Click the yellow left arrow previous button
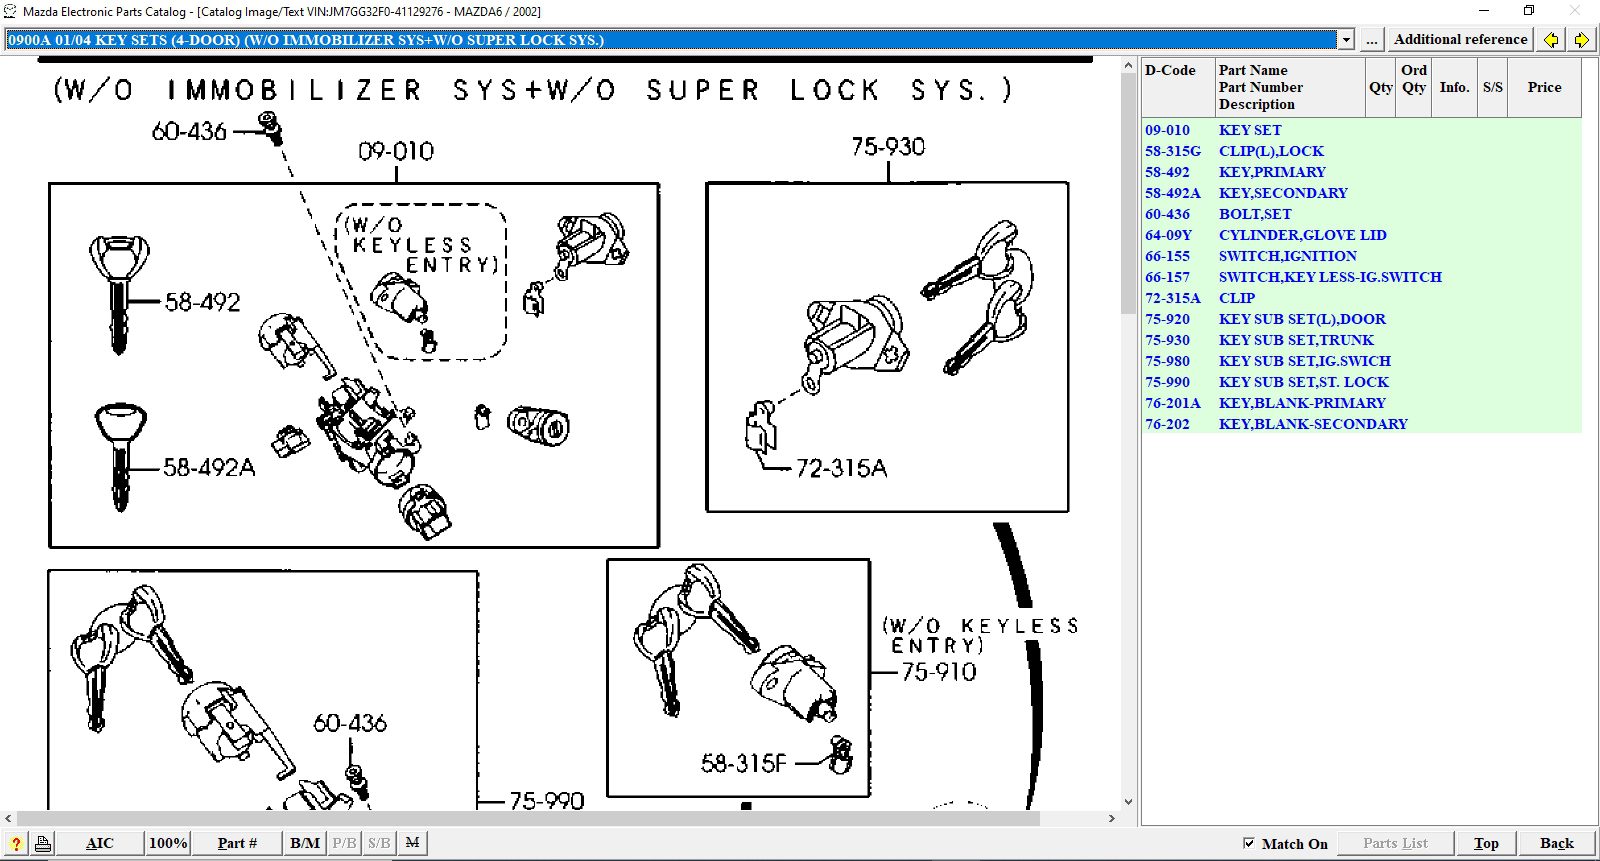 (x=1551, y=40)
